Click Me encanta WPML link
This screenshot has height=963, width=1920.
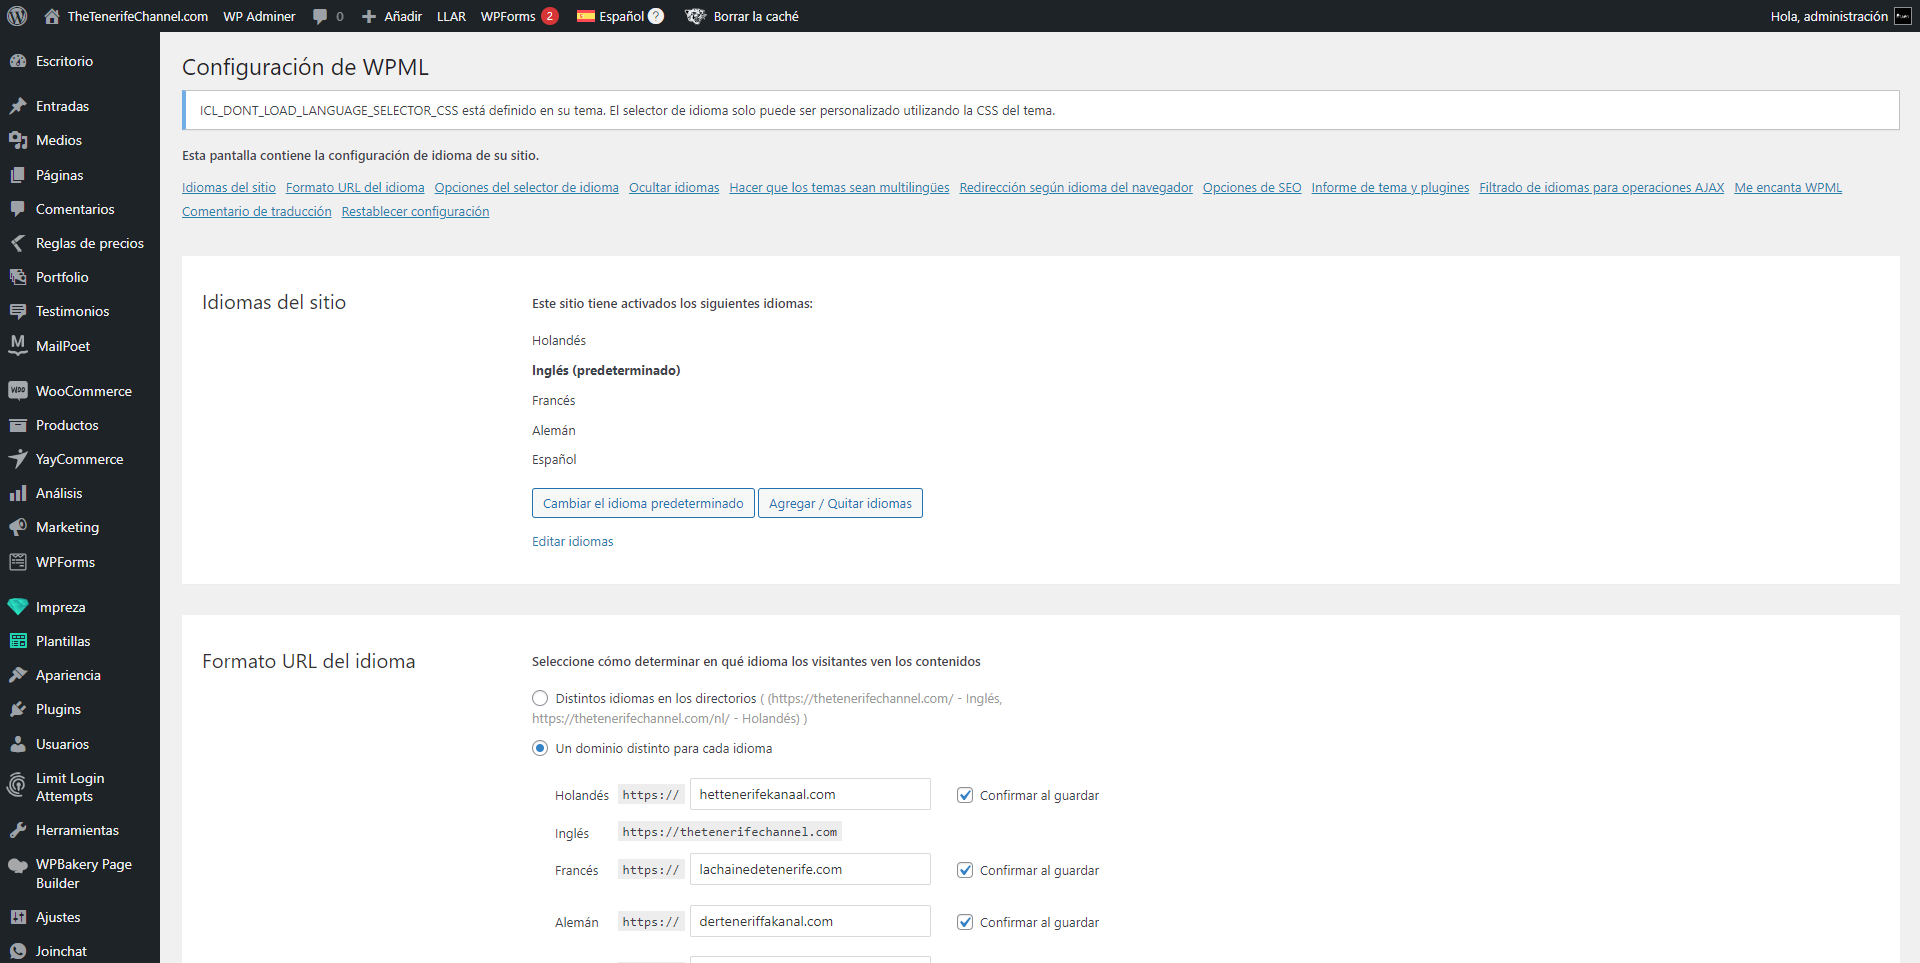[1788, 187]
